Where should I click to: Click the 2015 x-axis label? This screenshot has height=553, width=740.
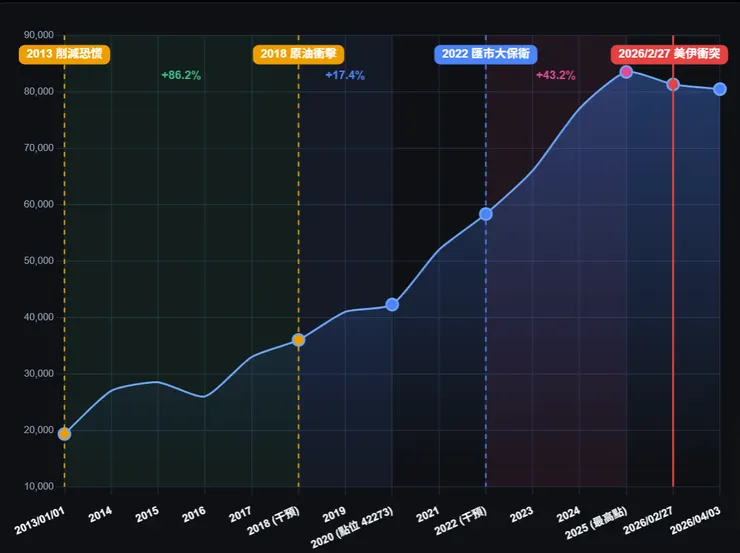[x=147, y=514]
